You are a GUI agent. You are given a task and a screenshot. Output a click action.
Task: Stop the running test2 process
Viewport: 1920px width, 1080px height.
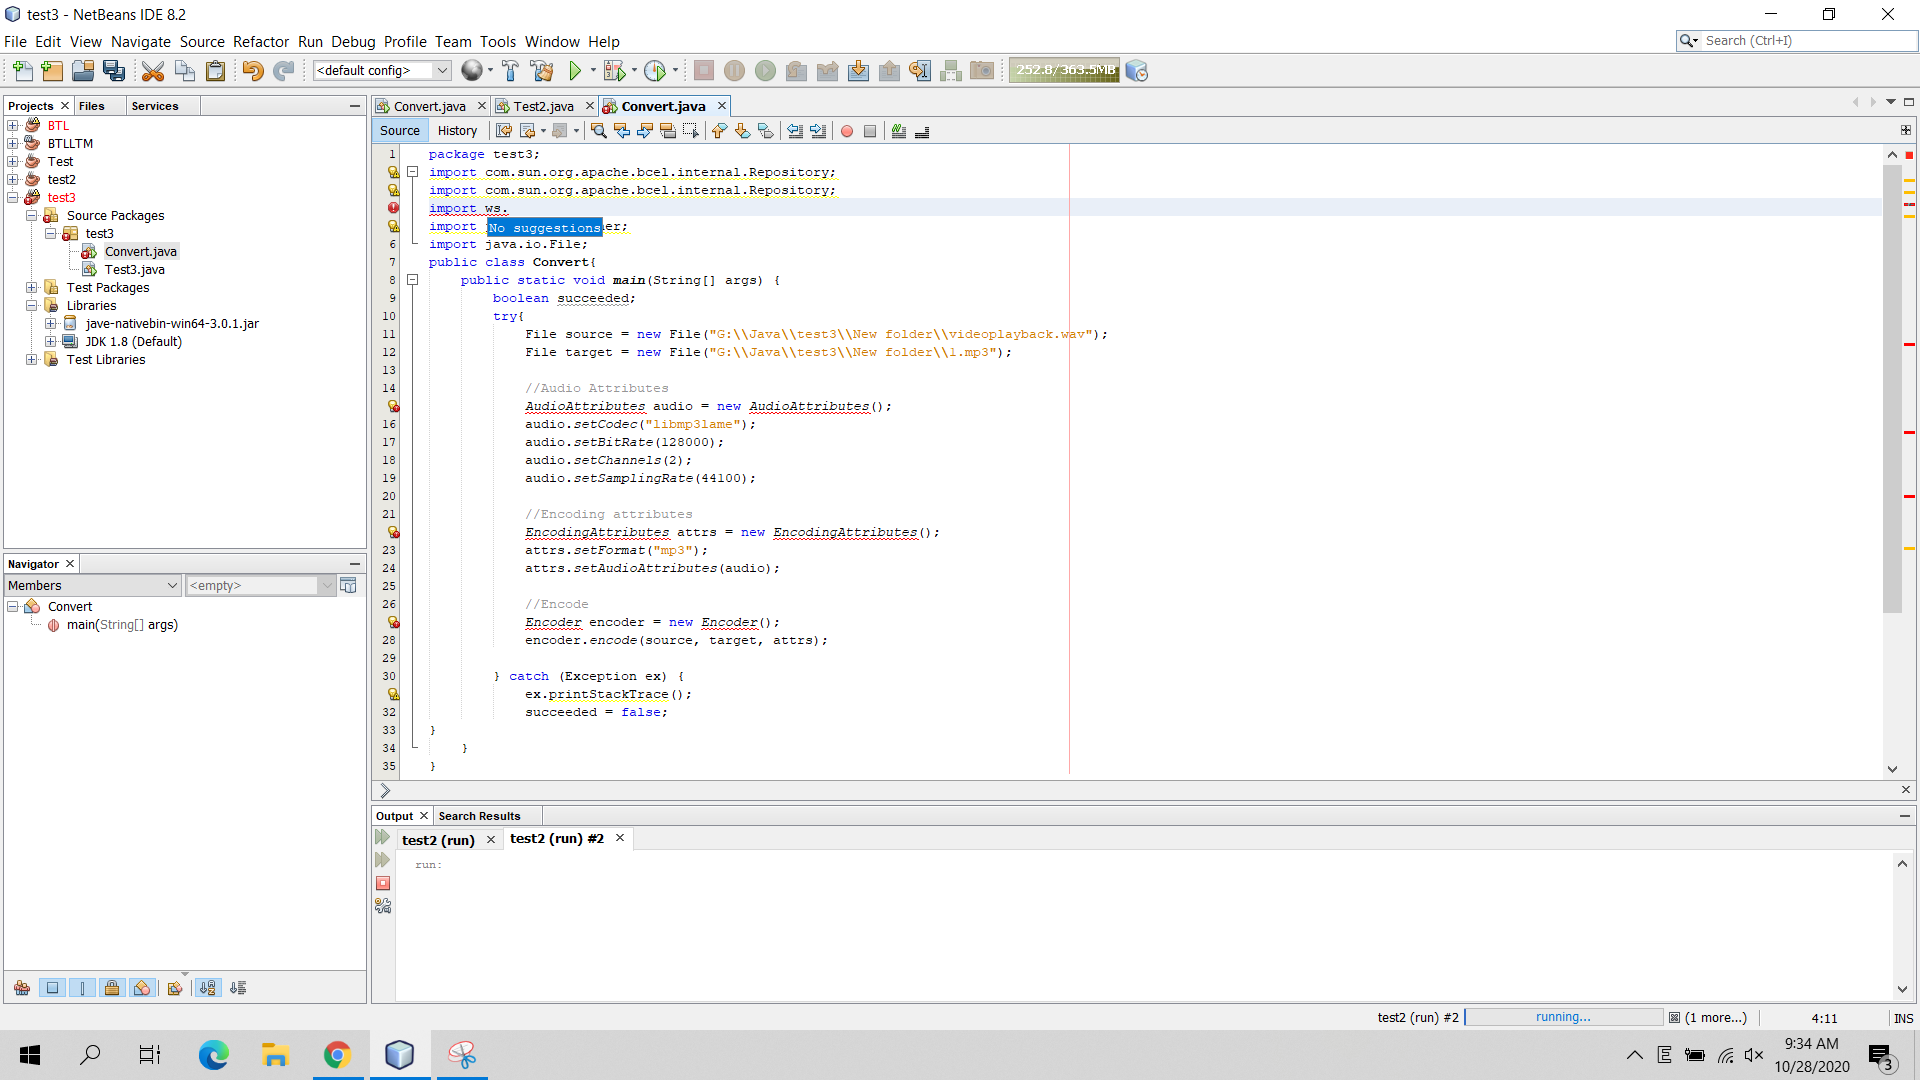384,883
